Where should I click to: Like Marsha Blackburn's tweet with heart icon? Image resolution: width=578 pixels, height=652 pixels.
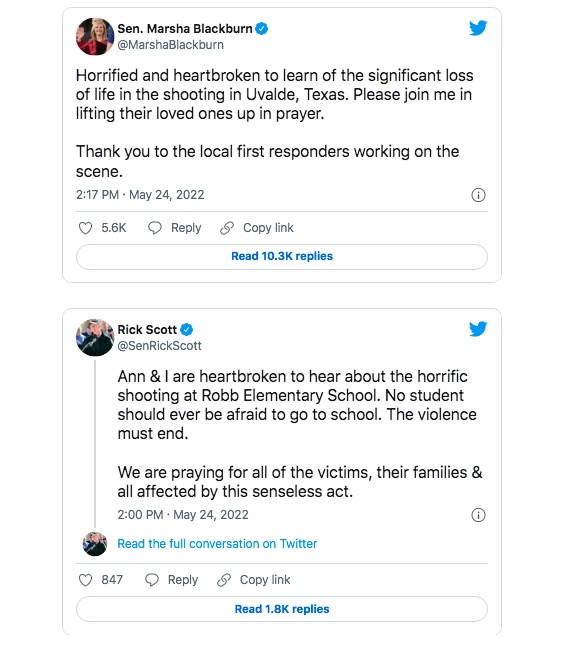tap(85, 228)
